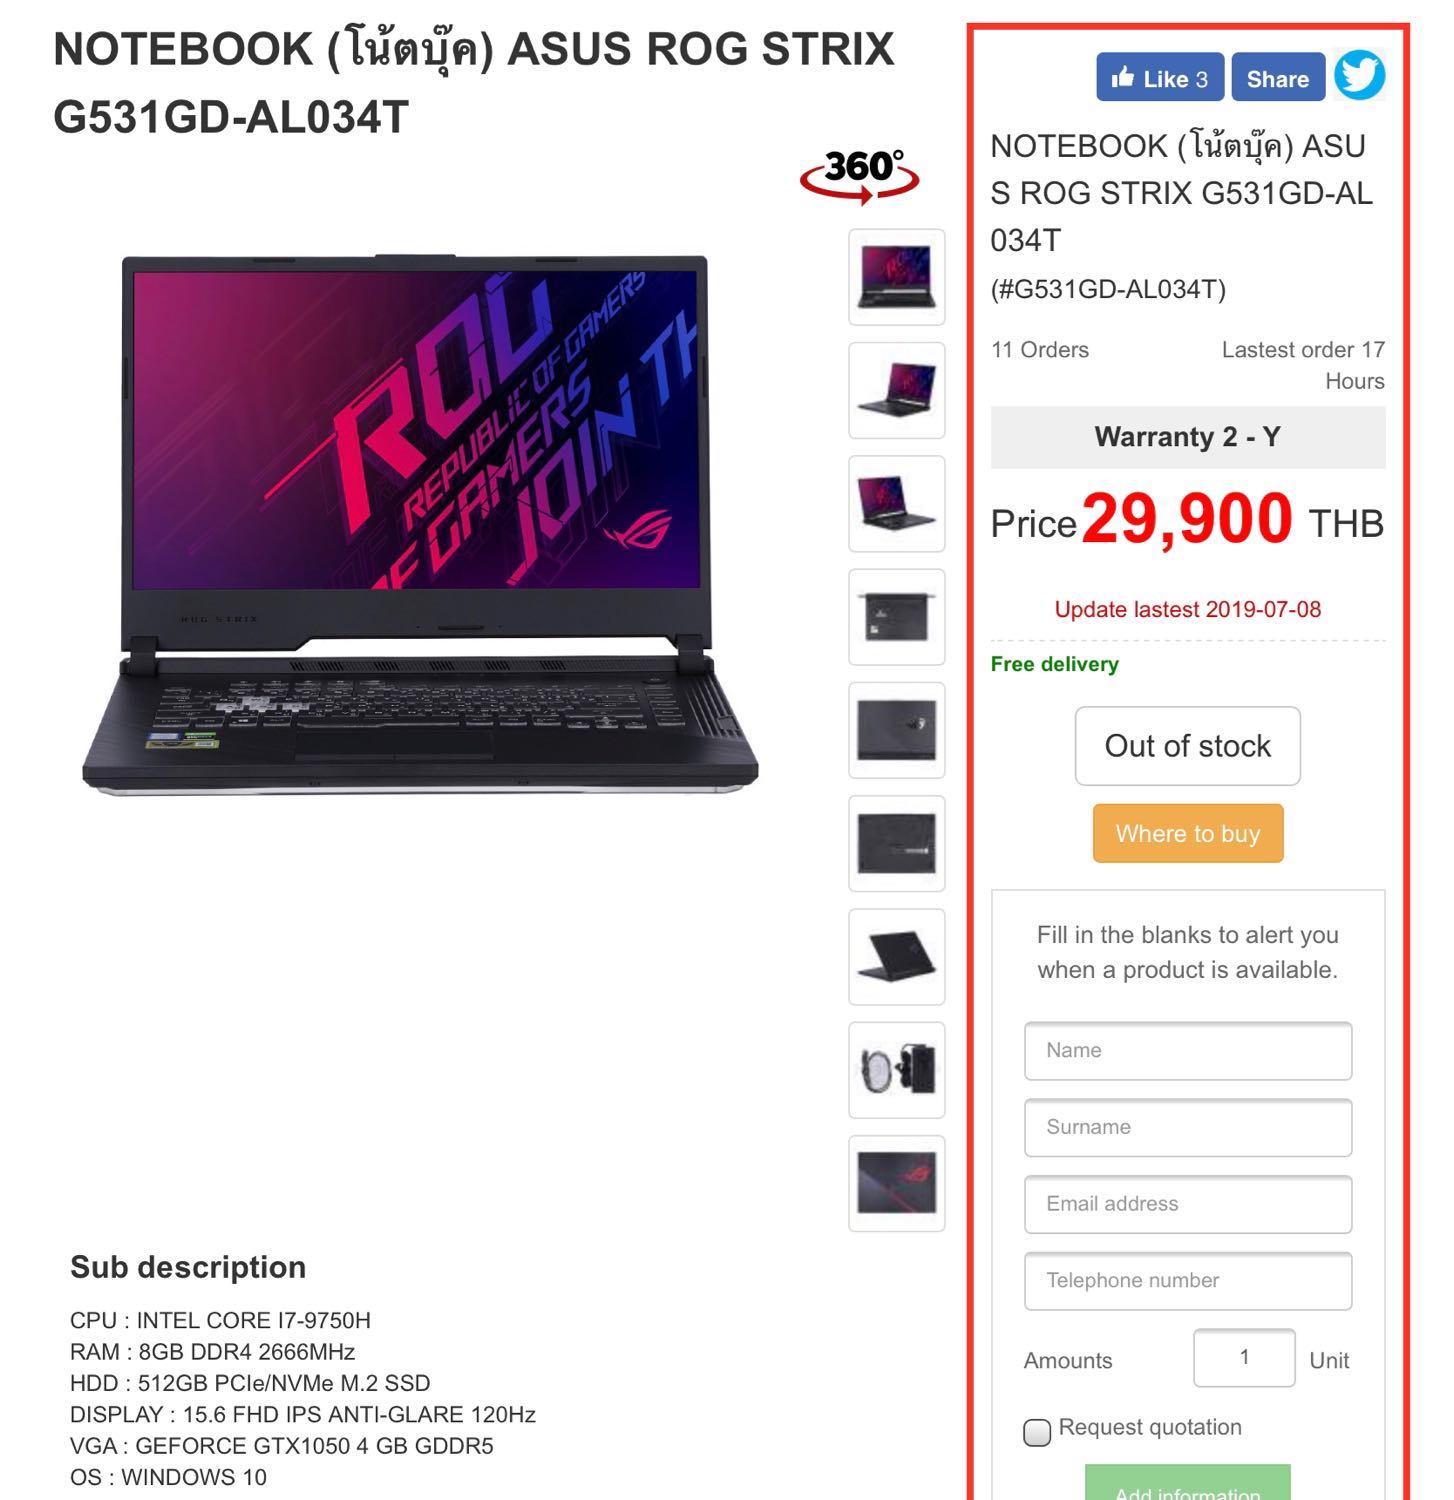Select the first front-view laptop thumbnail
Screen dimensions: 1454x1500
tap(897, 277)
